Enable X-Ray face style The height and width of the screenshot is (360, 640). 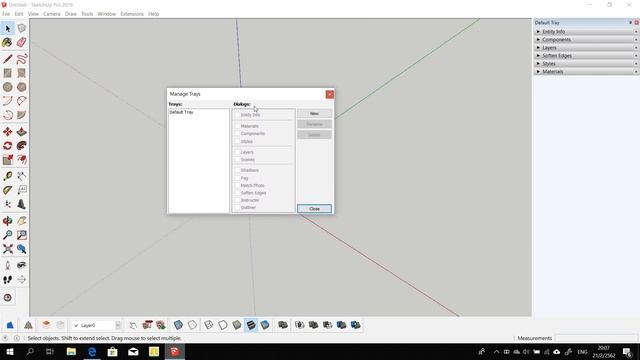coord(178,325)
